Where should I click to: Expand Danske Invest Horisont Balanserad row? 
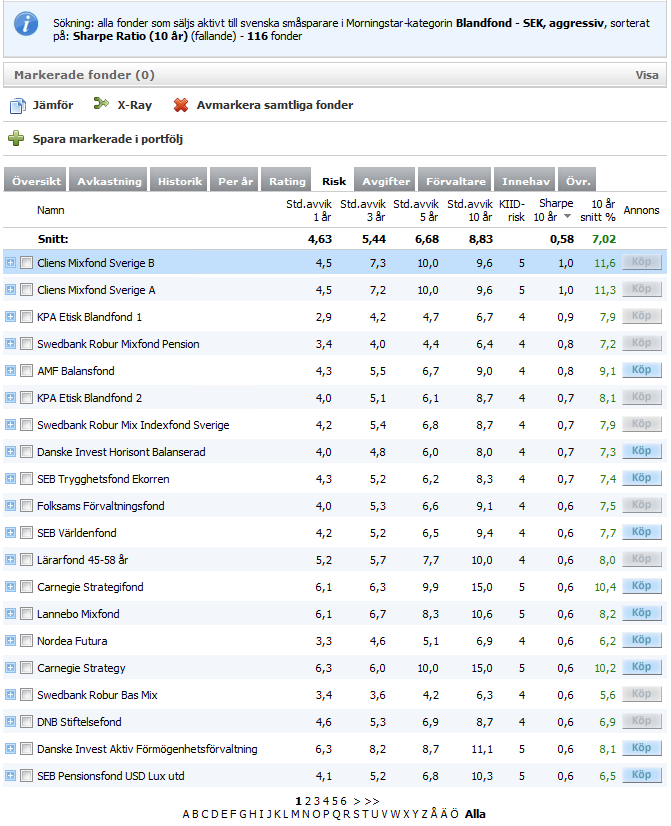tap(10, 451)
